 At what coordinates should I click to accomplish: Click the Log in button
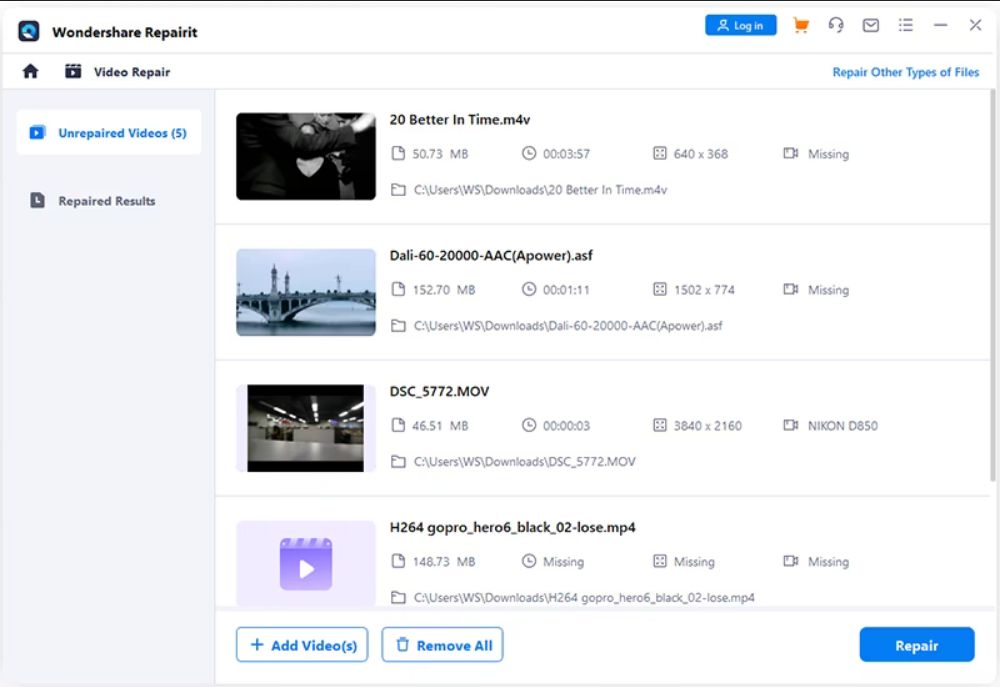click(740, 25)
